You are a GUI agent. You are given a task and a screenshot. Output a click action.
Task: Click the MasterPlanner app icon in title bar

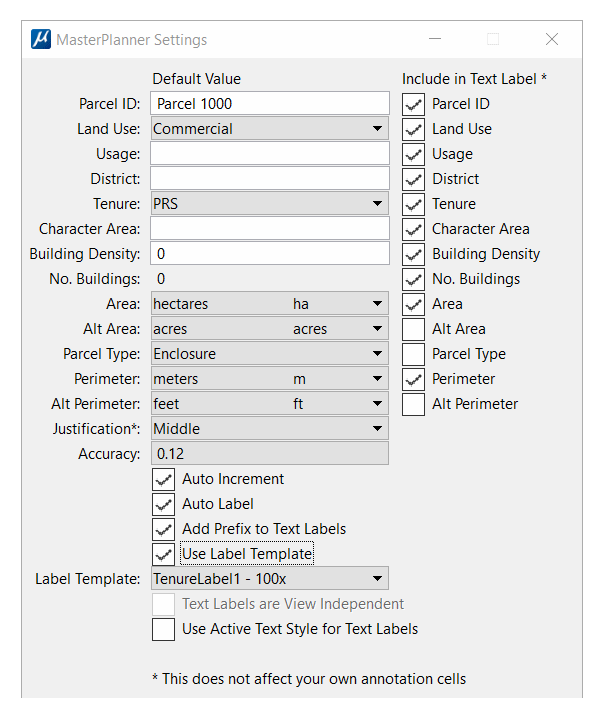click(x=41, y=39)
